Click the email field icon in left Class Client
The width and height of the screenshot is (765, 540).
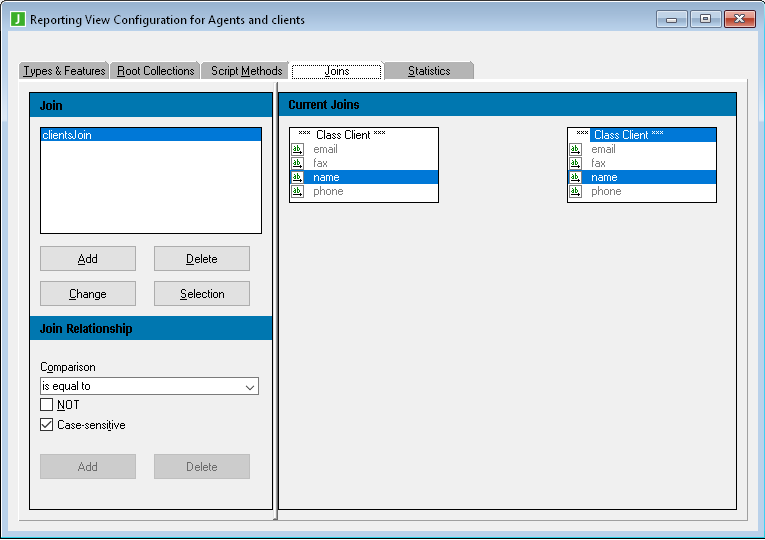297,149
